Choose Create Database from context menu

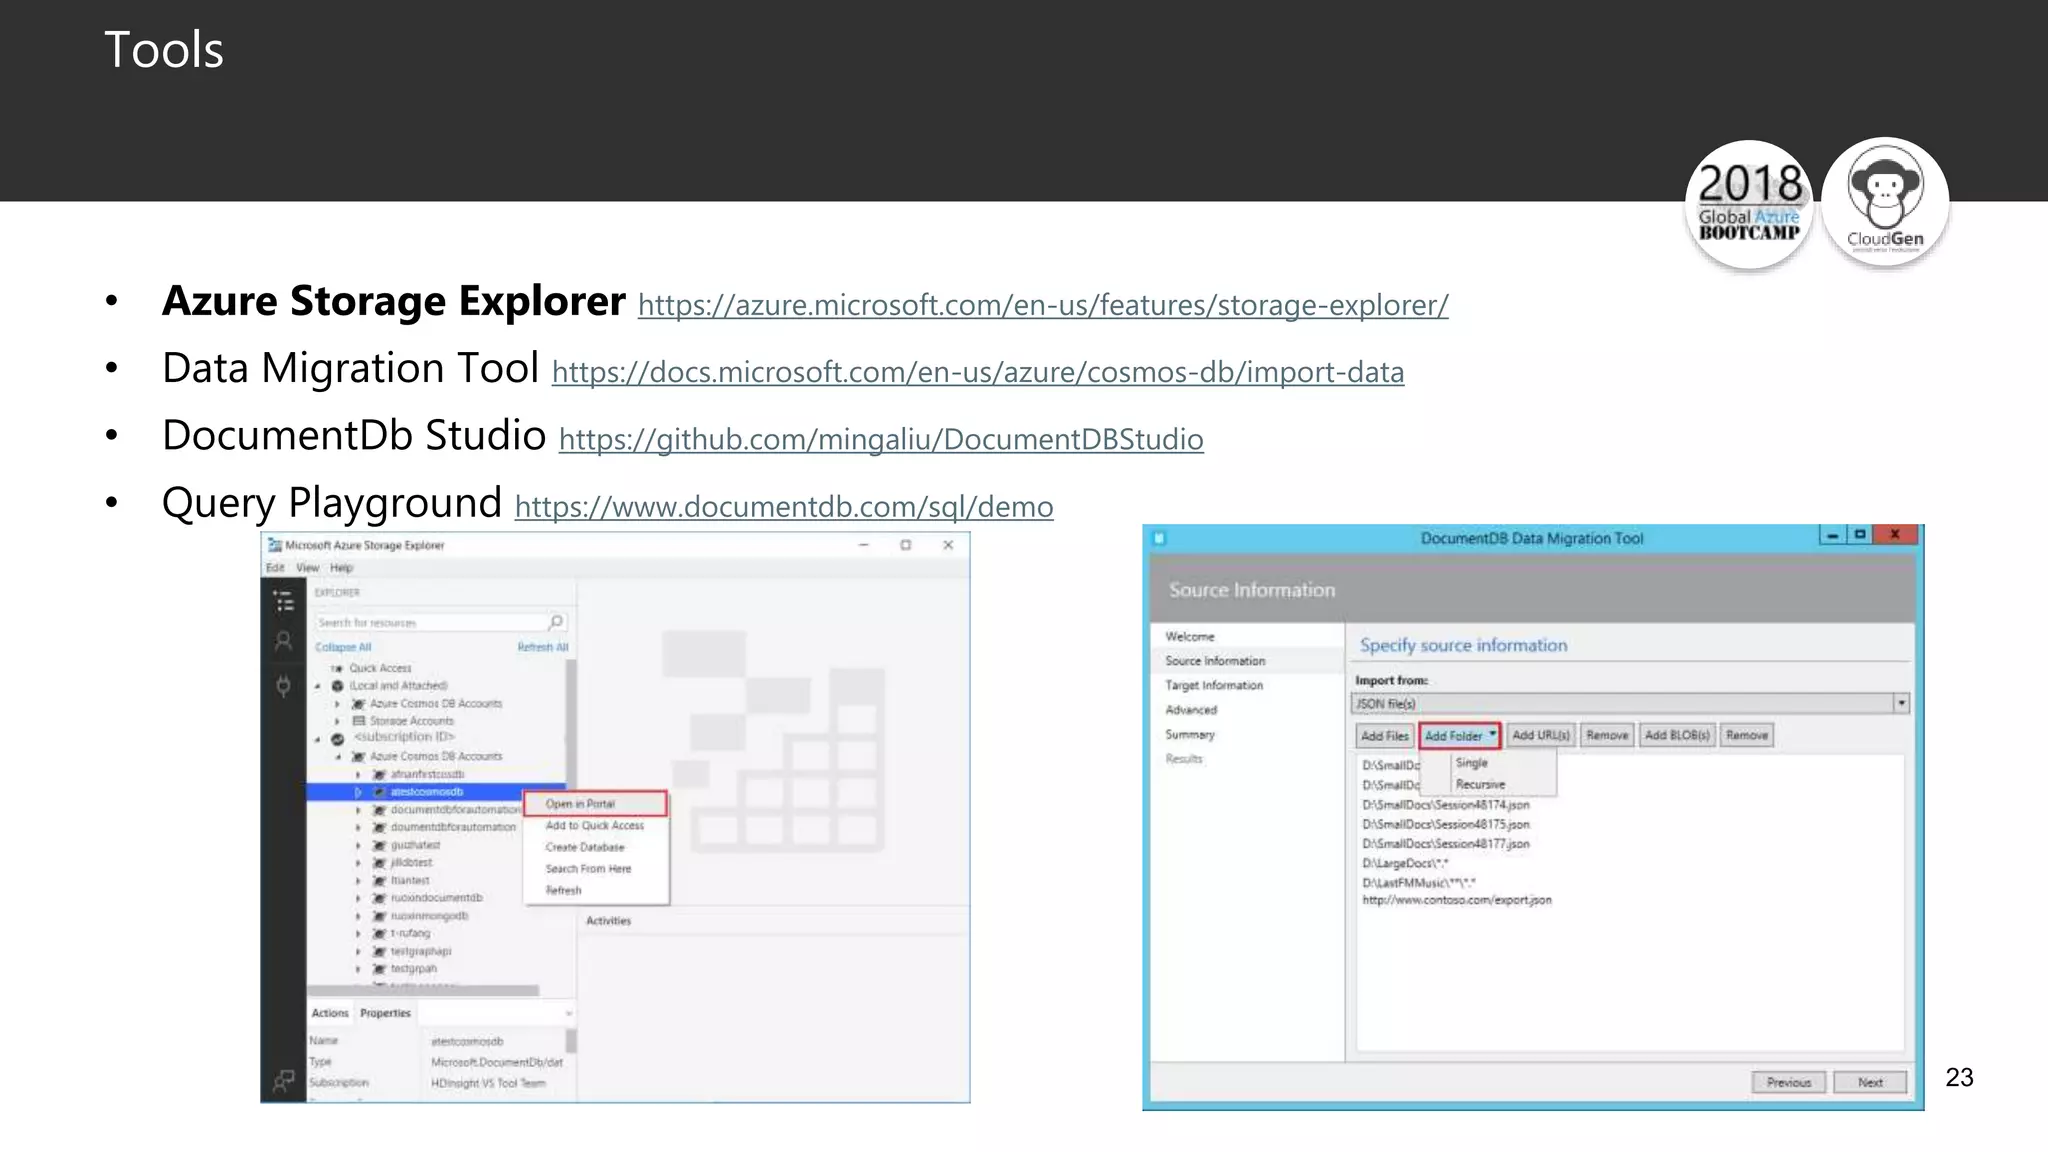585,847
